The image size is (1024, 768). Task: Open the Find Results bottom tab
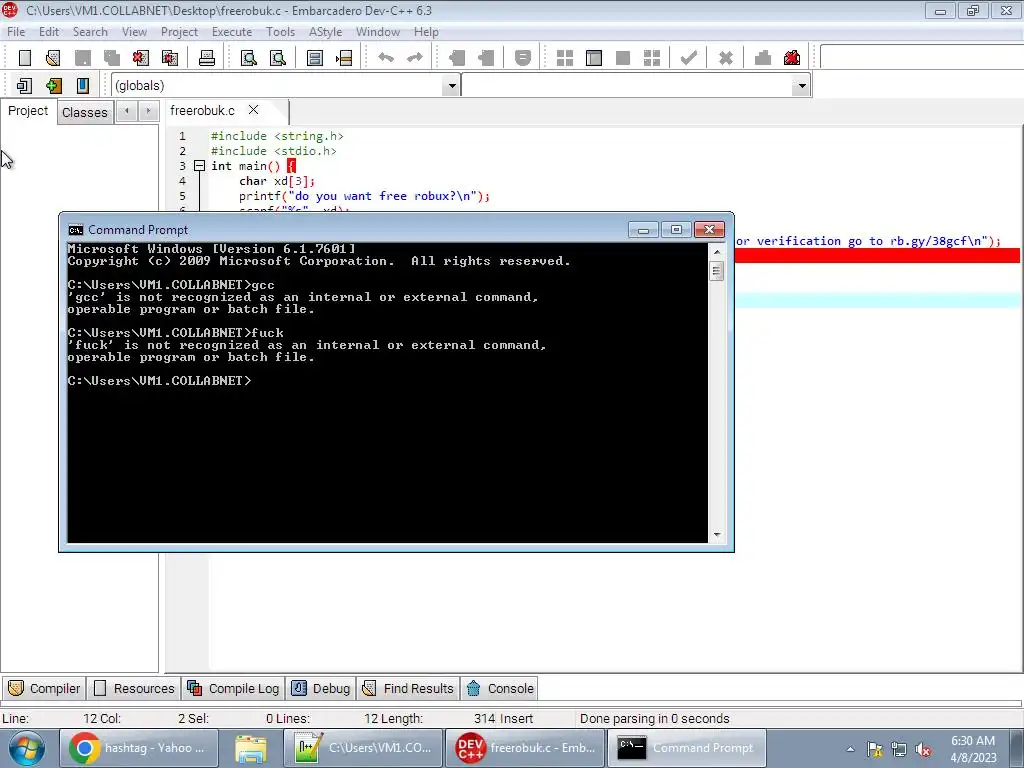coord(408,688)
